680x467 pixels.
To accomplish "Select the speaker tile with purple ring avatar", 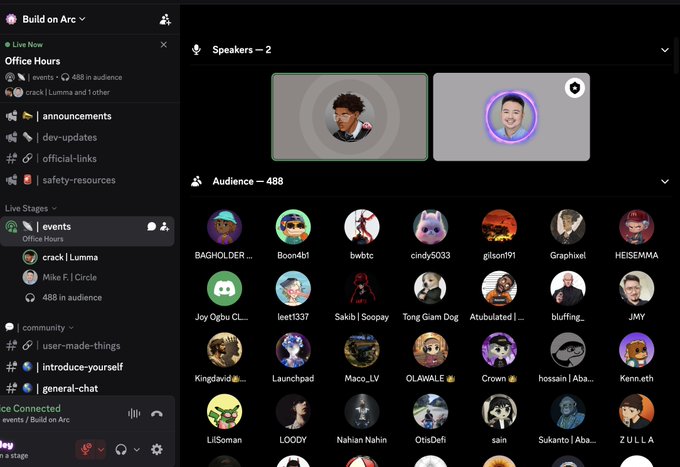I will (511, 117).
